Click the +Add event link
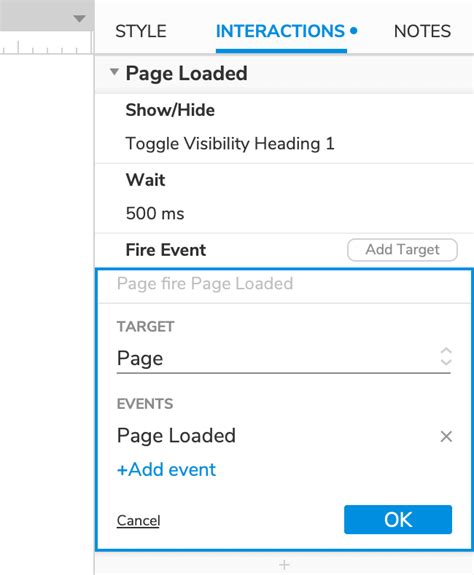474x575 pixels. (166, 470)
